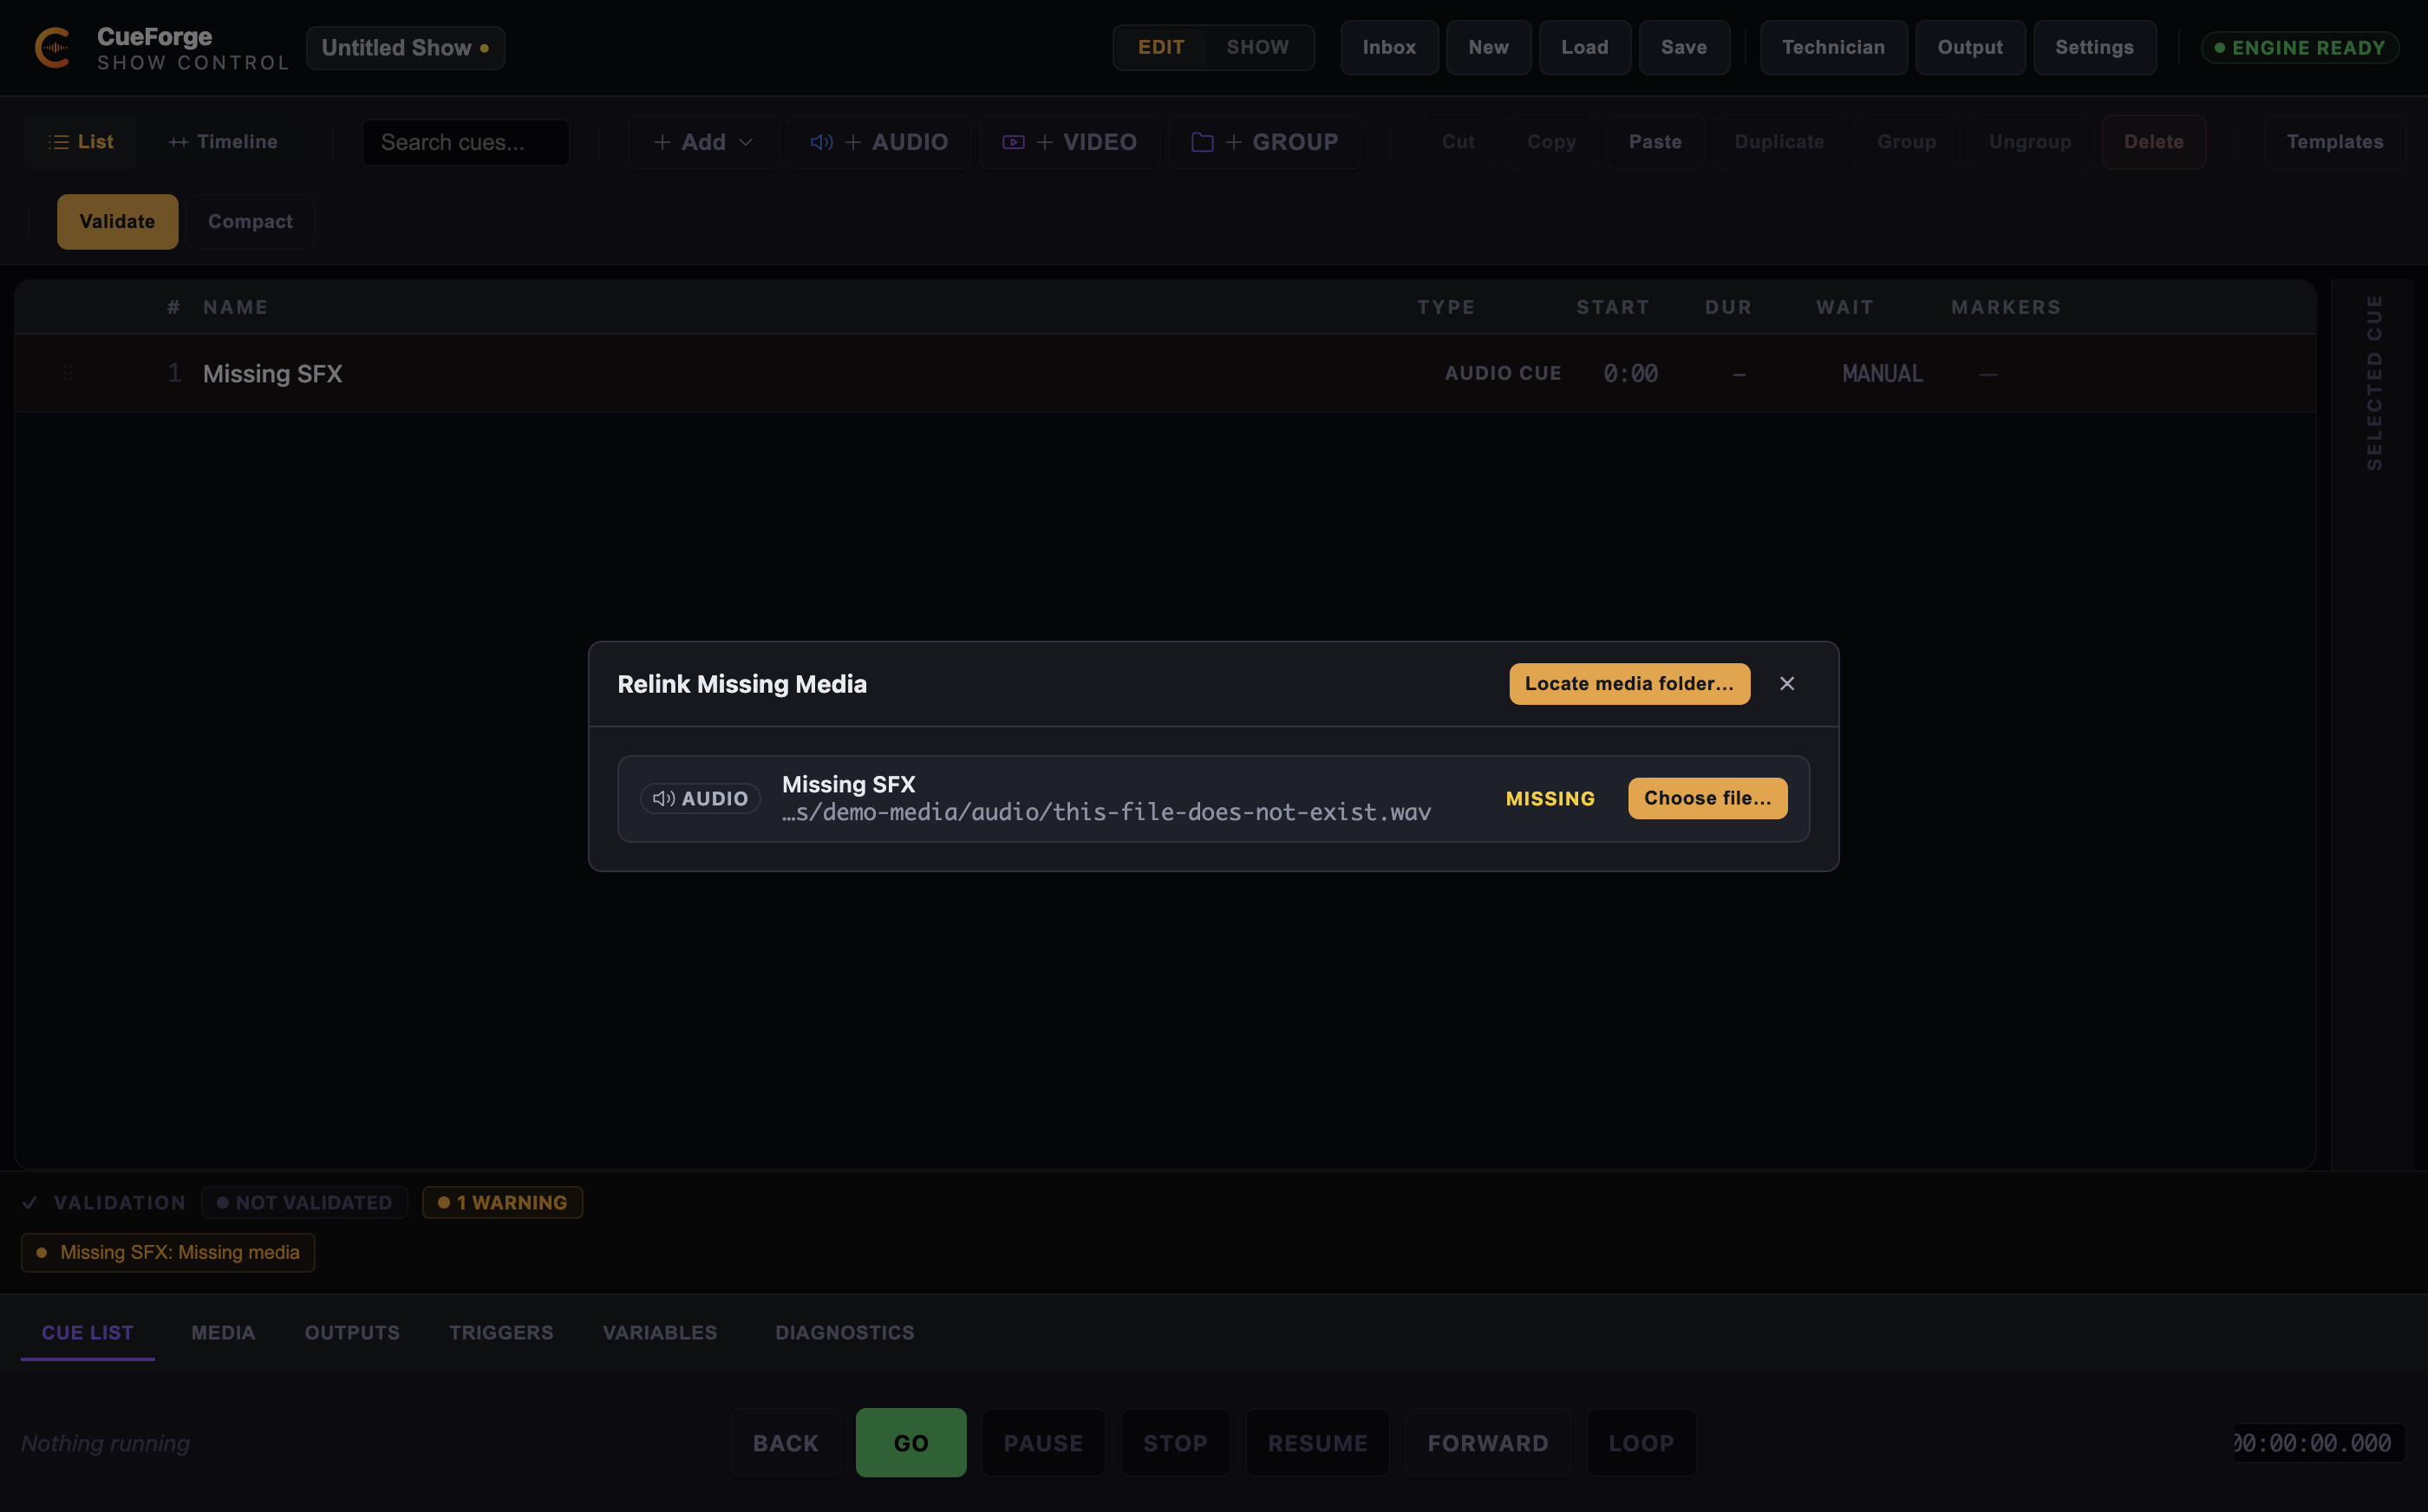Open the Settings panel
The height and width of the screenshot is (1512, 2428).
2094,47
